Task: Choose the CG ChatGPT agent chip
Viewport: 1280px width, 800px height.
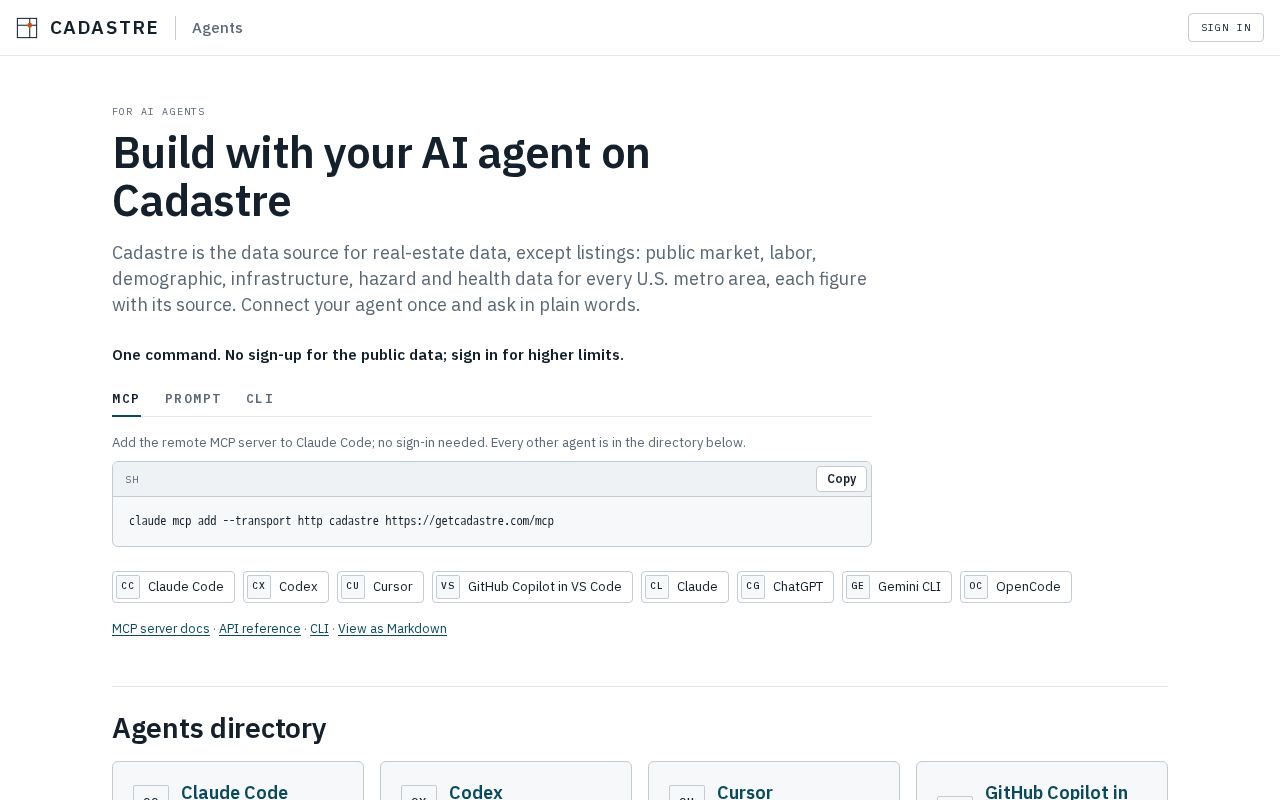Action: click(785, 587)
